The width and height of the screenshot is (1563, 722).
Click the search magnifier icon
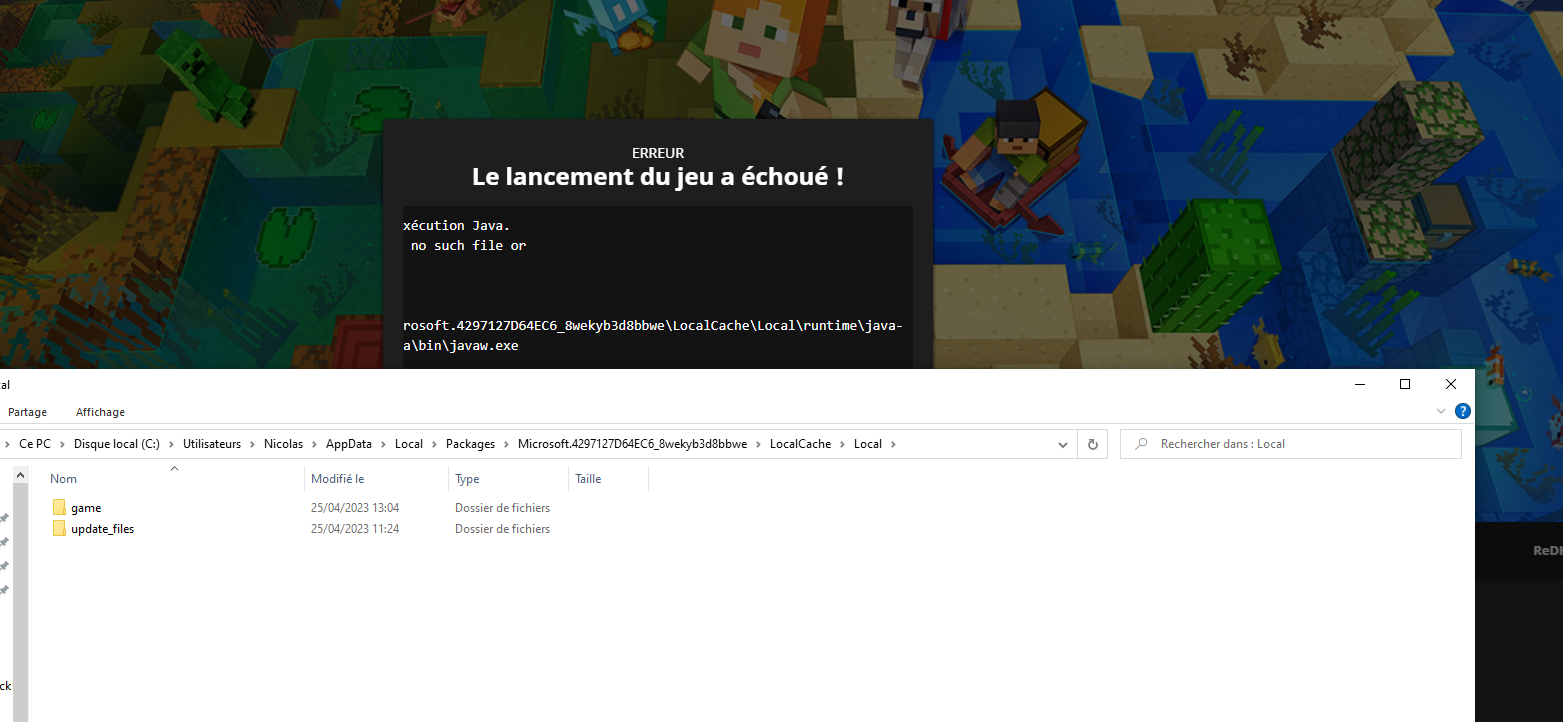click(1141, 444)
